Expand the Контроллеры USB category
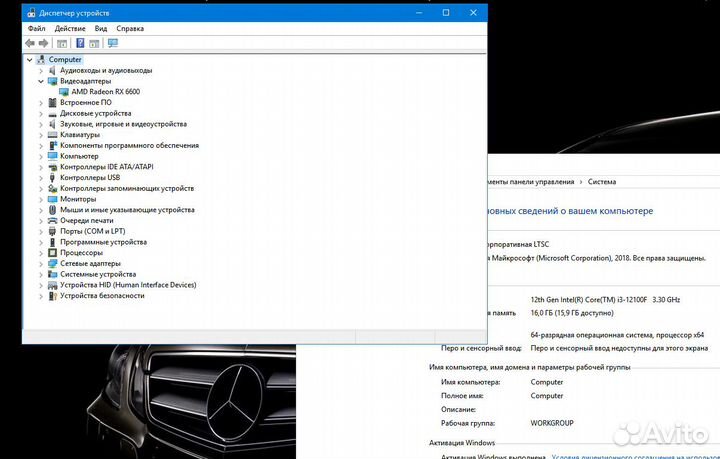The image size is (720, 459). click(x=41, y=178)
